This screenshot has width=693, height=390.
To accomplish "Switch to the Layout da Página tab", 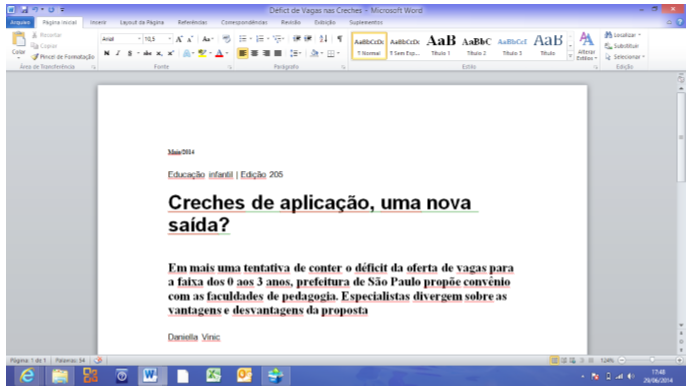I will pyautogui.click(x=141, y=22).
